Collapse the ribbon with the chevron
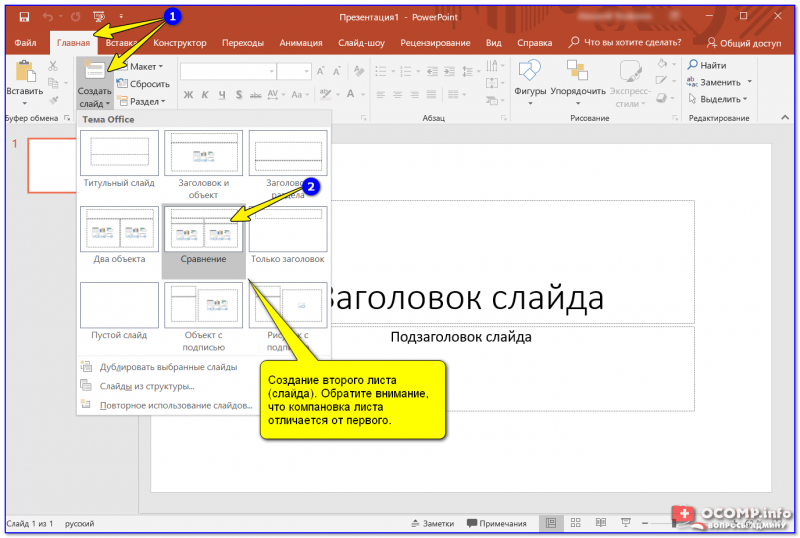 785,117
